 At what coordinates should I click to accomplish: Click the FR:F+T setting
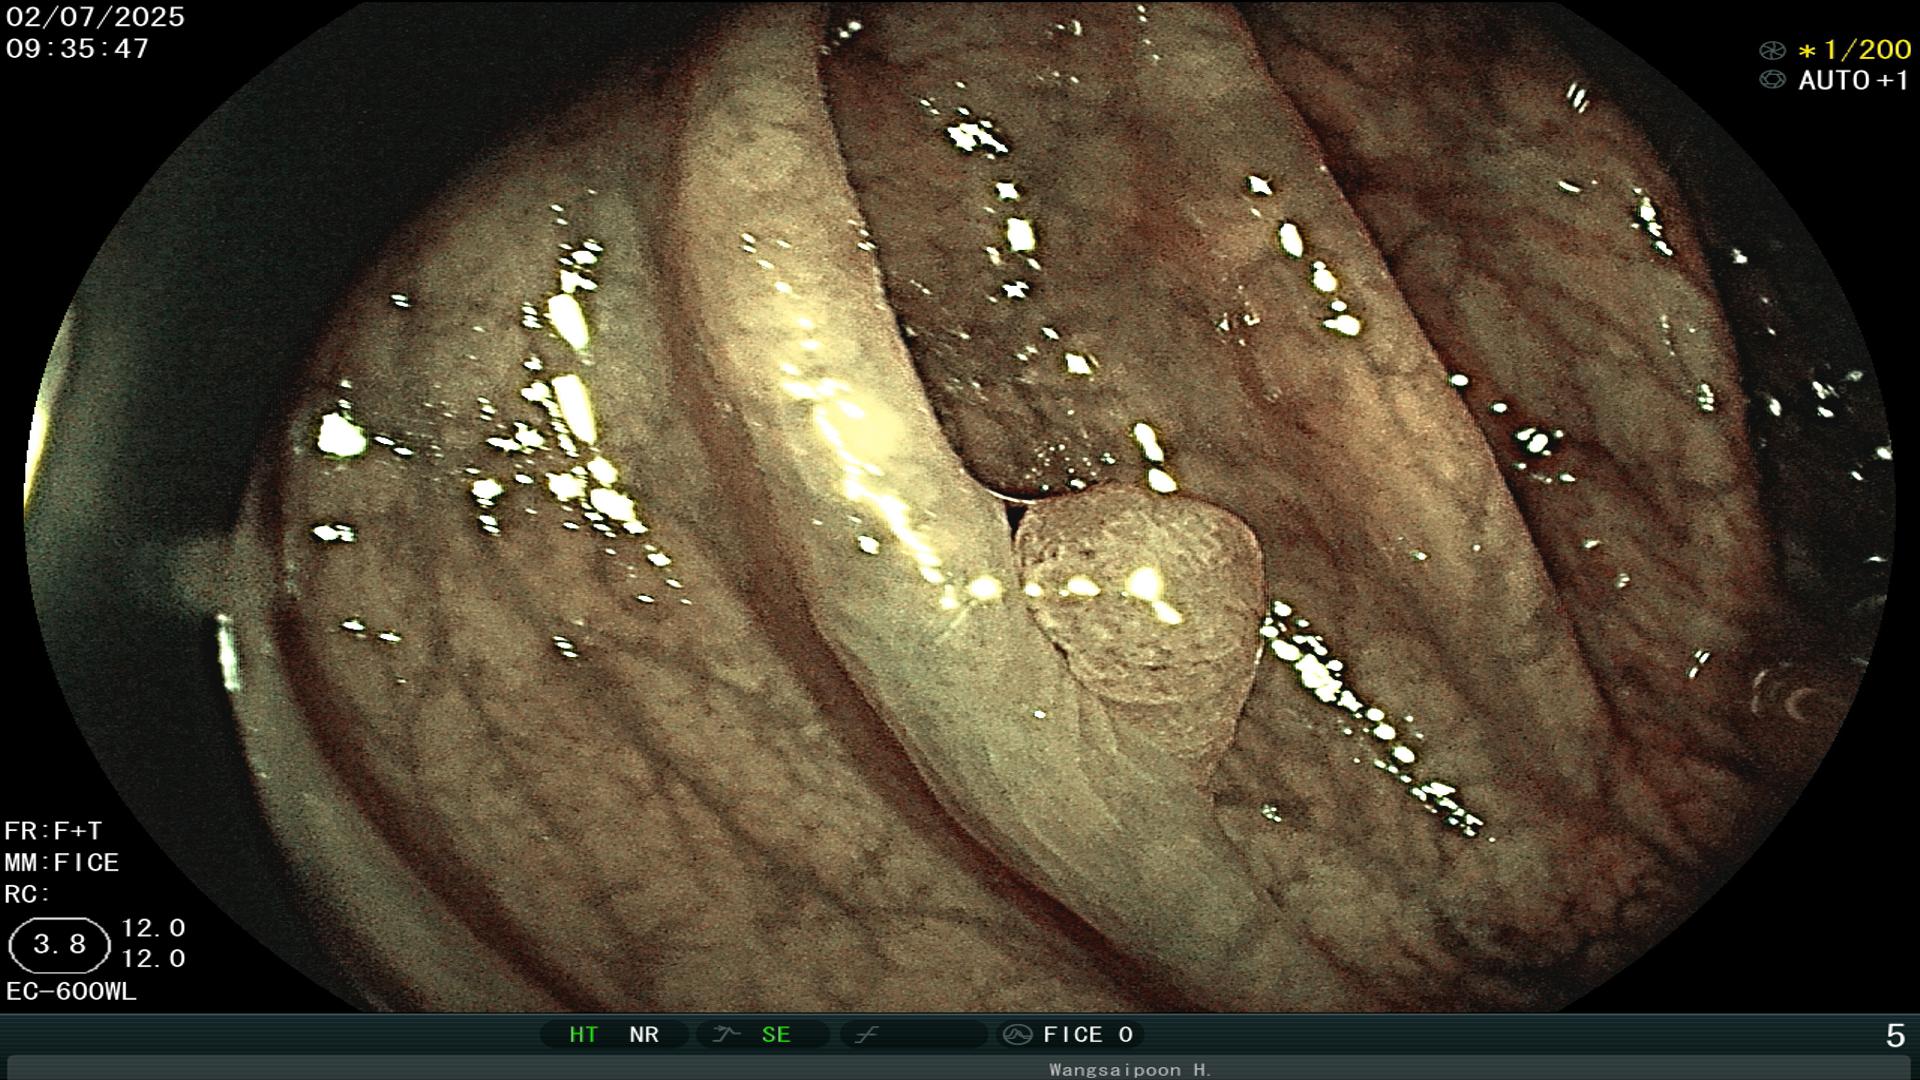[53, 831]
